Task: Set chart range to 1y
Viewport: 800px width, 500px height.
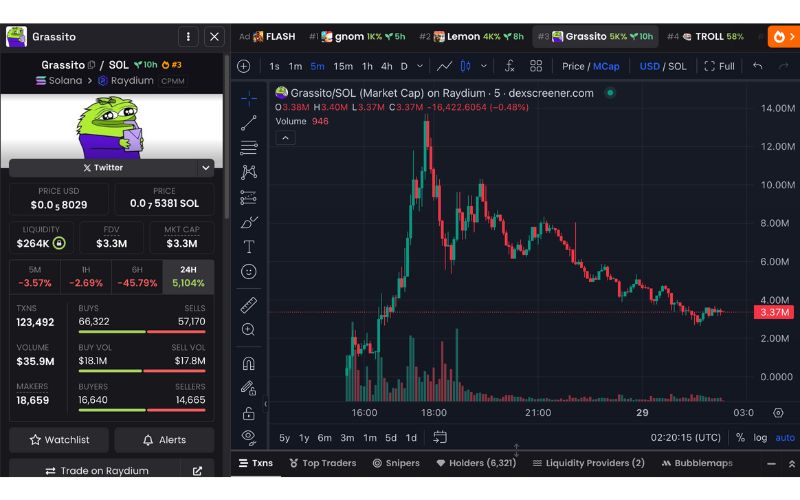Action: [304, 438]
